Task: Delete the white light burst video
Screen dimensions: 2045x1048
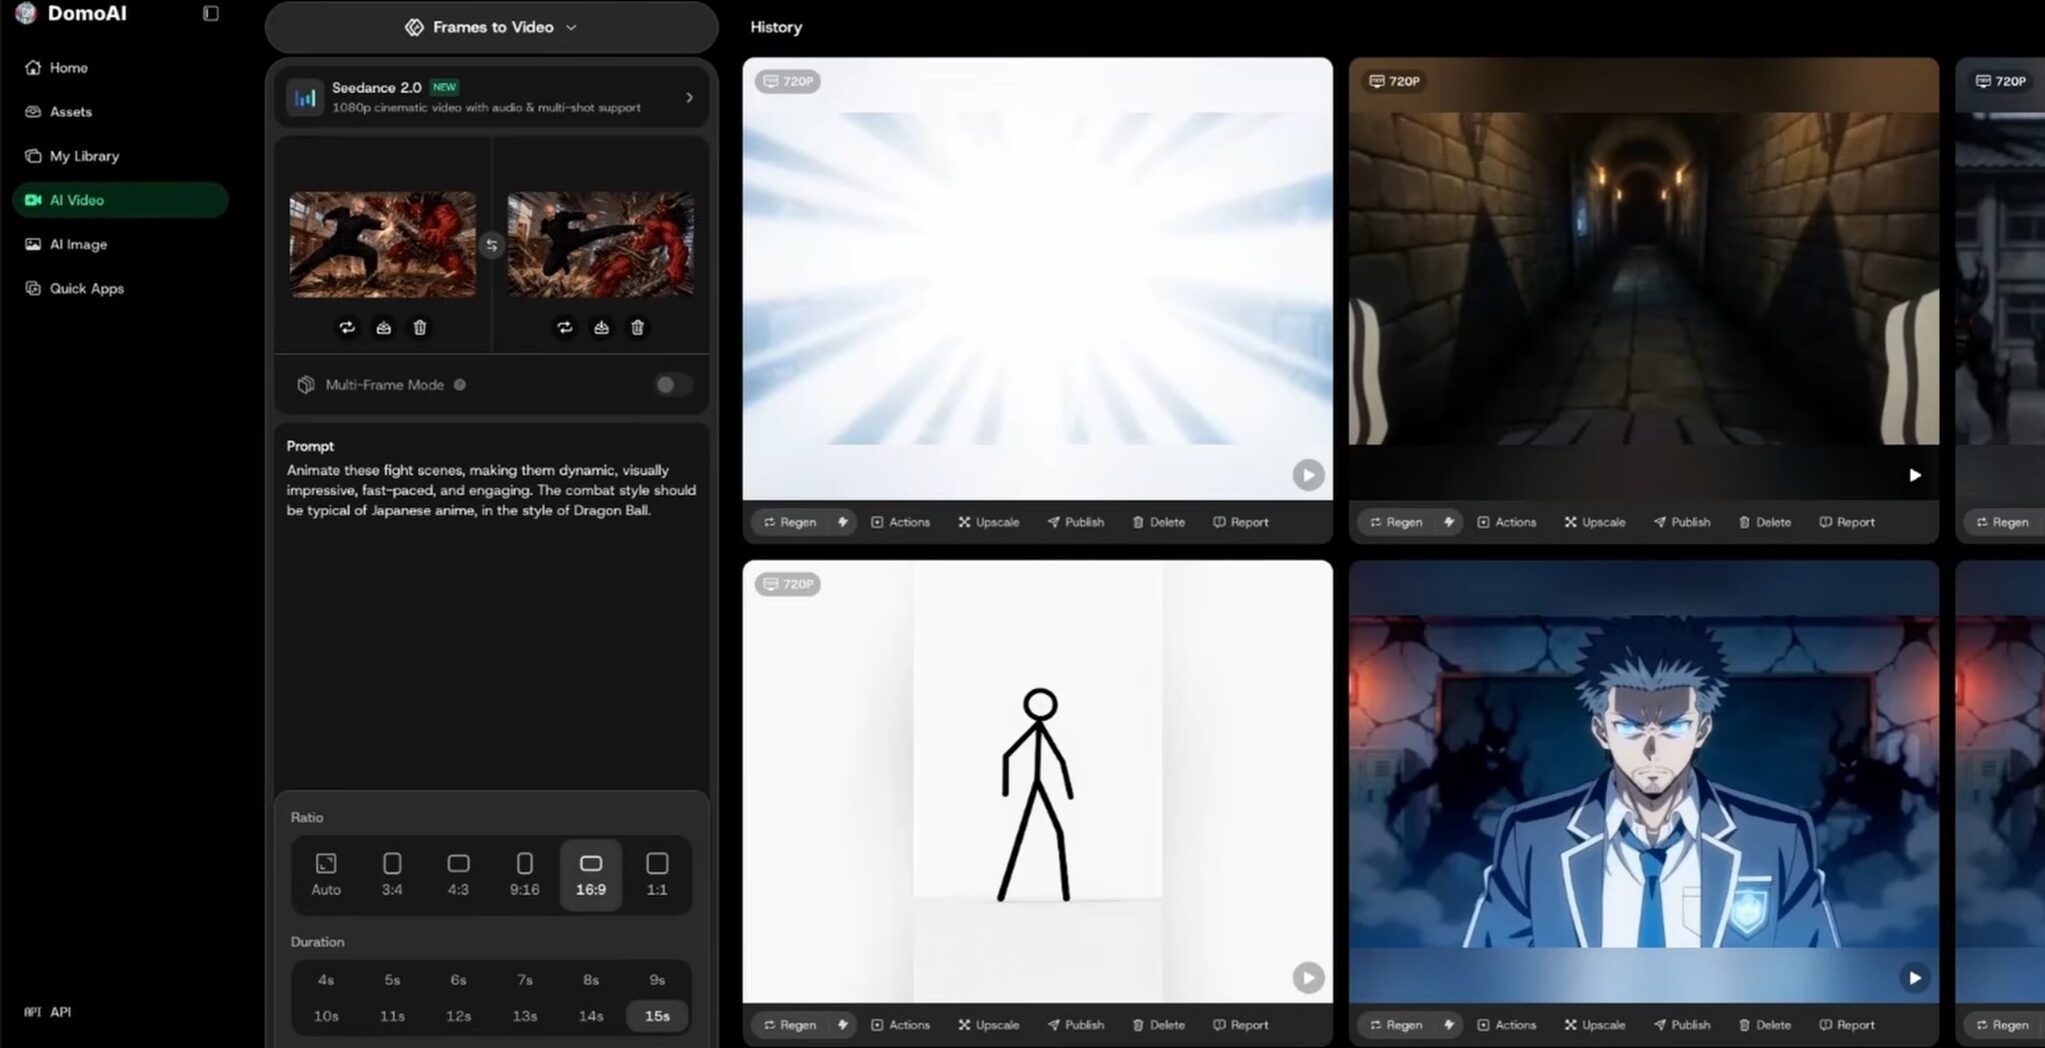Action: point(1158,522)
